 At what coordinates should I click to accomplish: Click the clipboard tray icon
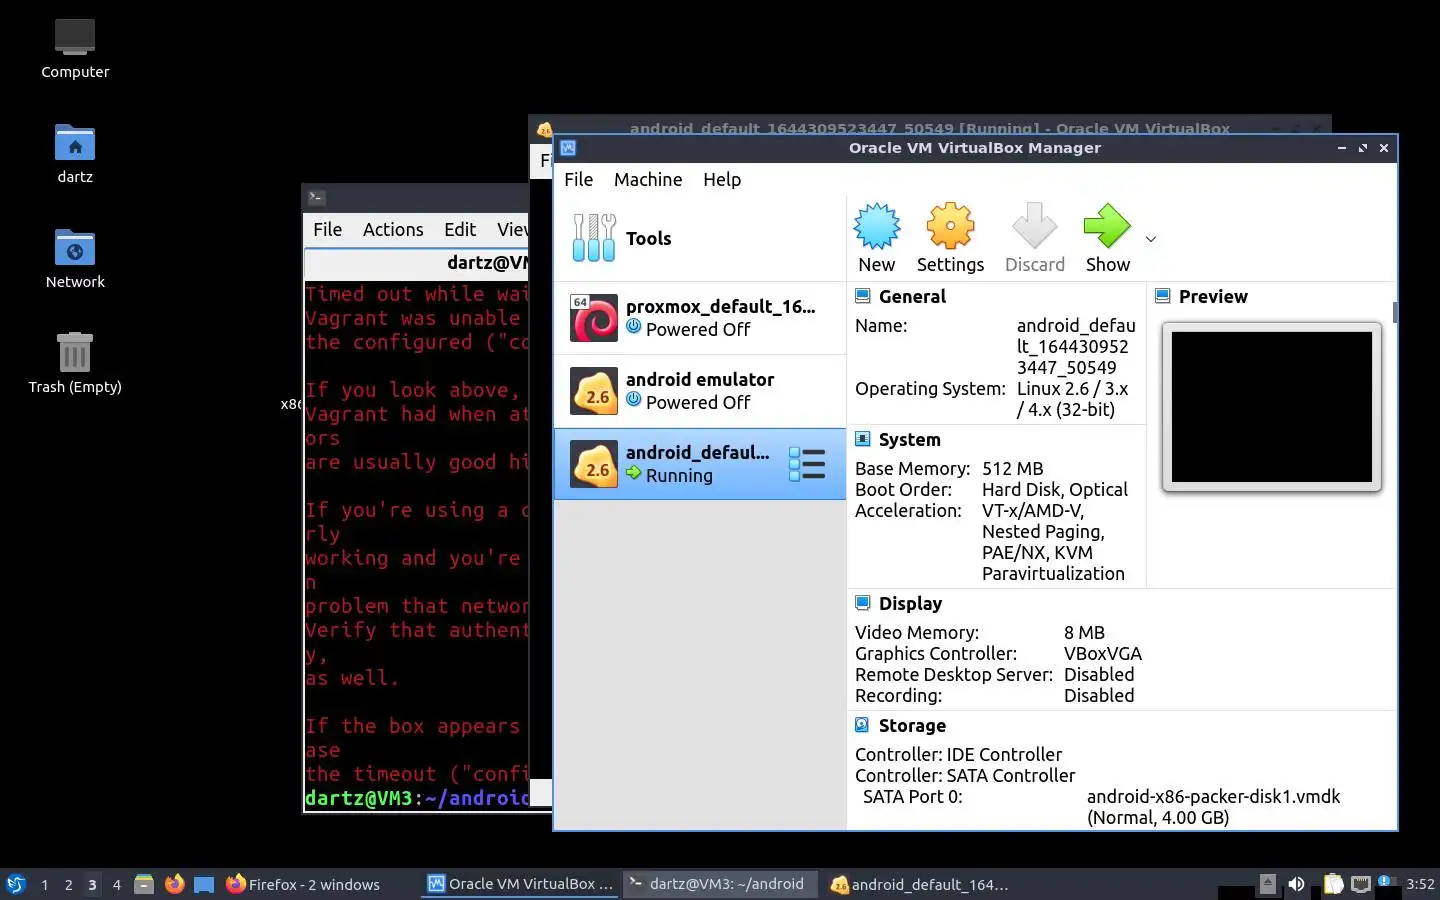(x=1333, y=884)
